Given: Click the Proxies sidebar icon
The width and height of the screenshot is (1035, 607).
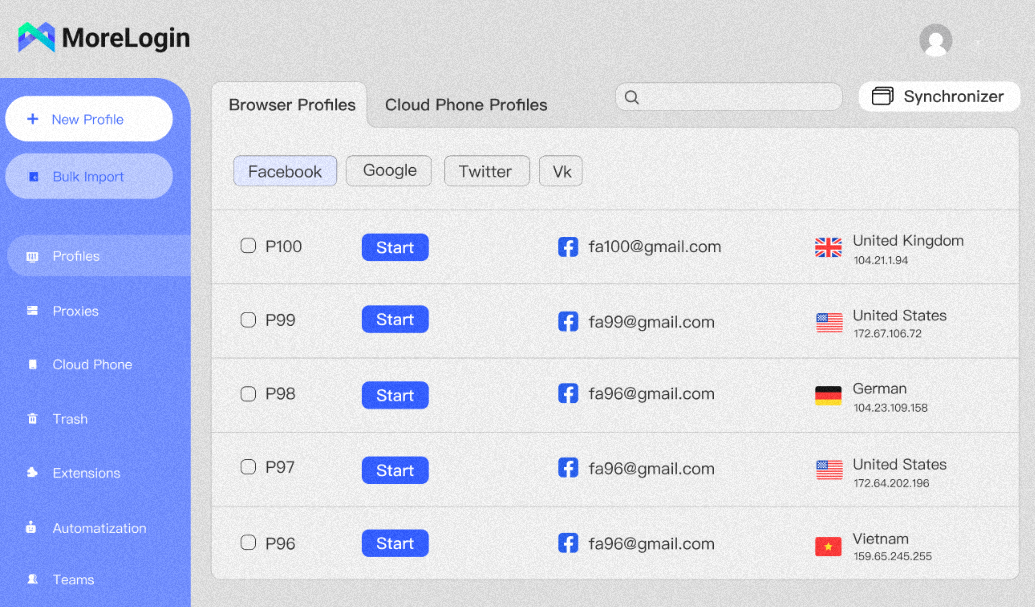Looking at the screenshot, I should 33,311.
